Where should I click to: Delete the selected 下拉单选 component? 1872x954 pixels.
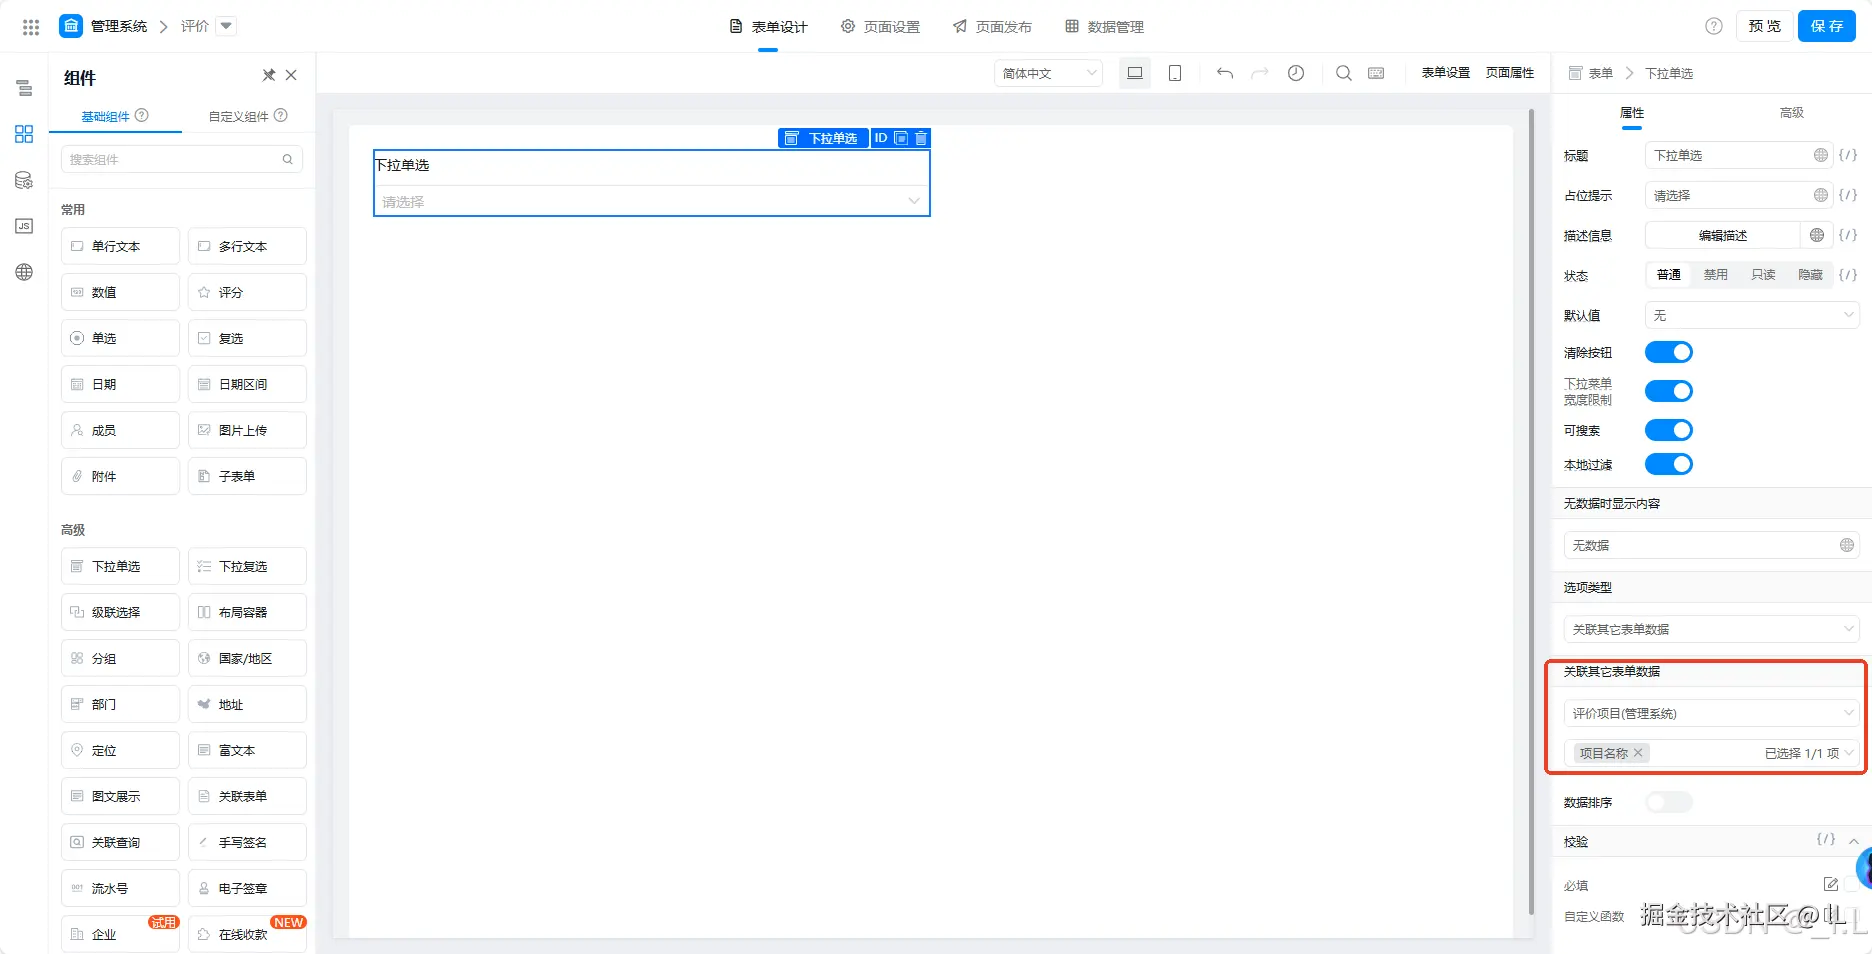[921, 138]
